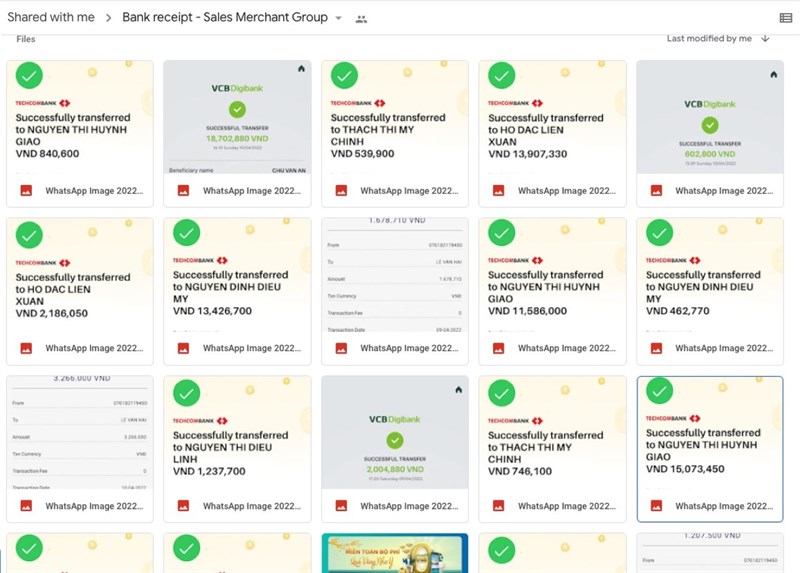The image size is (800, 573).
Task: Click image file icon under VND 2,186,050 receipt
Action: pos(26,348)
